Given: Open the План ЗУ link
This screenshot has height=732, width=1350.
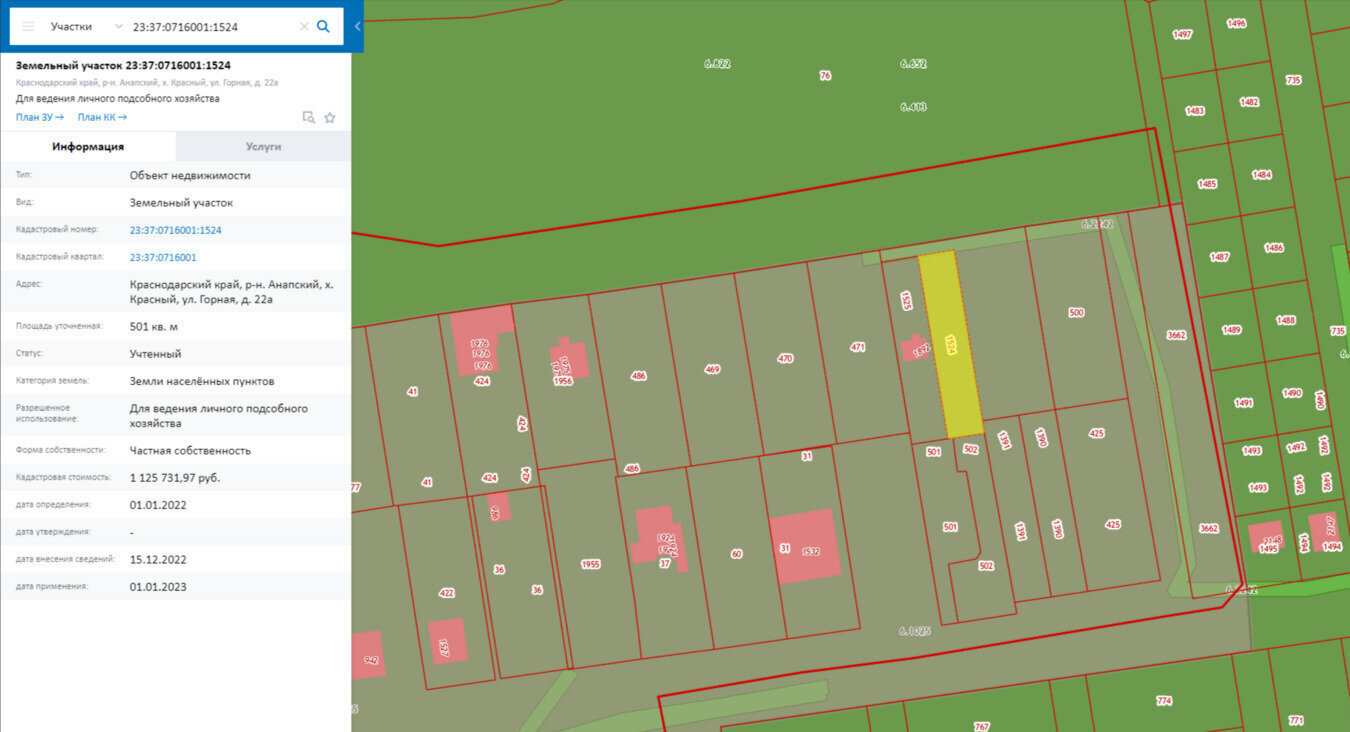Looking at the screenshot, I should tap(40, 117).
